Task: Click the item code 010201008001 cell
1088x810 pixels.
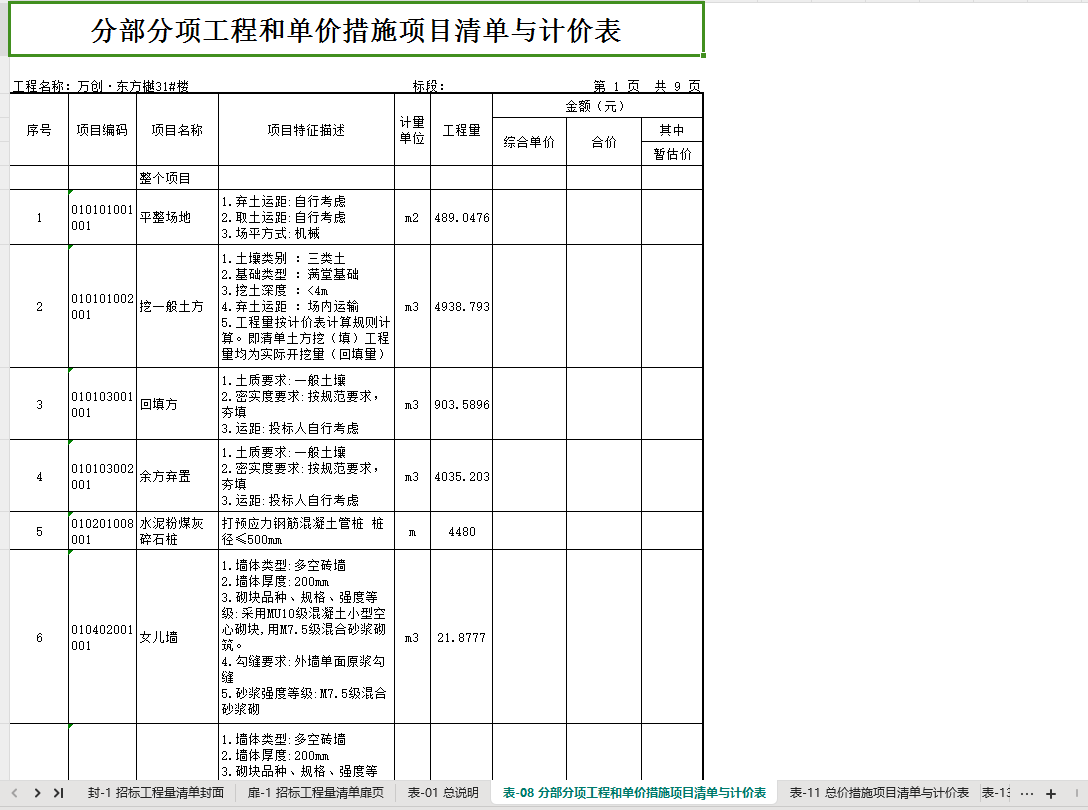Action: tap(102, 531)
